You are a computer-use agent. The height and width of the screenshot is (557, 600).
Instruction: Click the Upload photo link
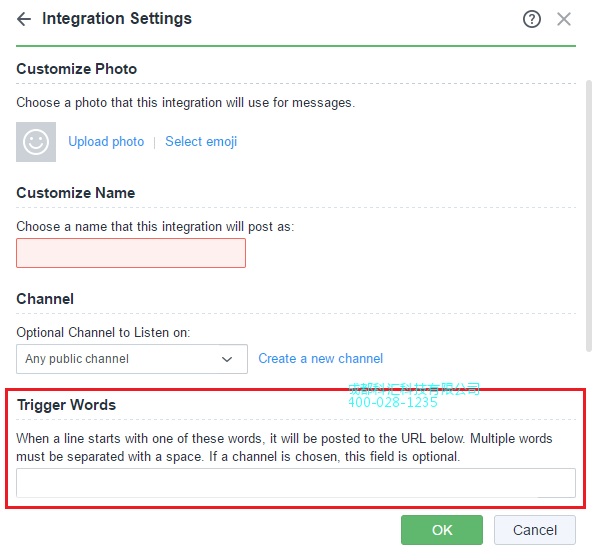click(106, 142)
